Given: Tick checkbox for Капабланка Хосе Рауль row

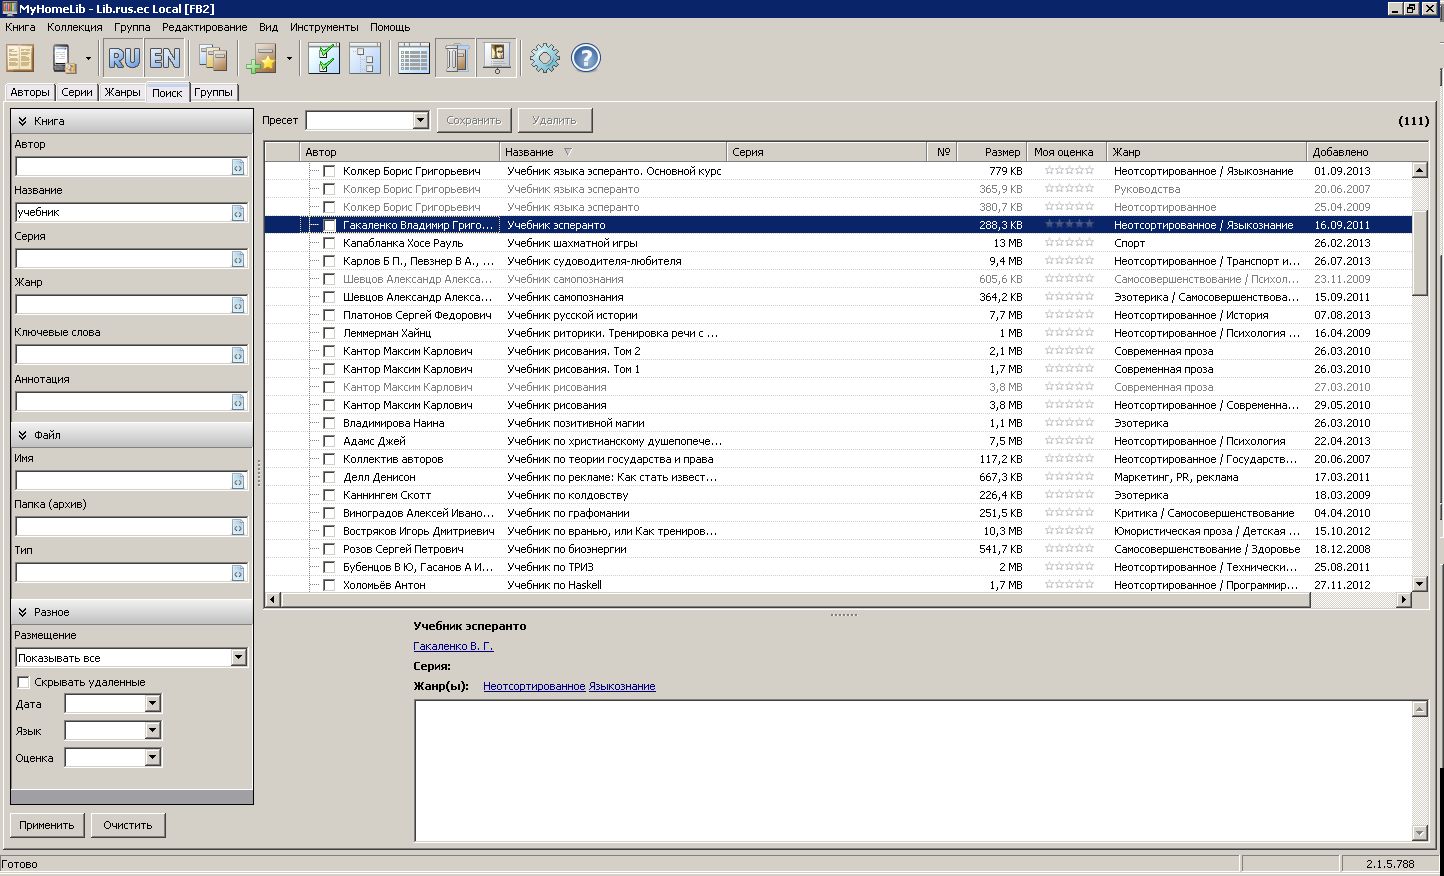Looking at the screenshot, I should tap(329, 243).
